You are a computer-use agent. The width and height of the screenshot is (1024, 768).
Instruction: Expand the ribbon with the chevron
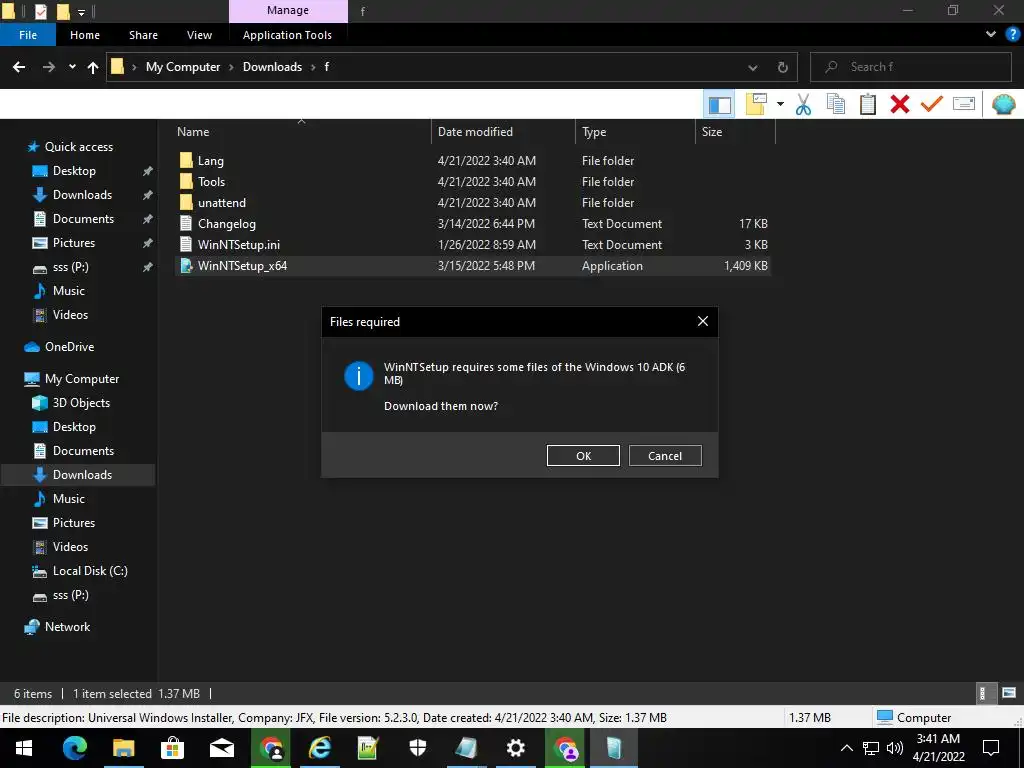(991, 35)
